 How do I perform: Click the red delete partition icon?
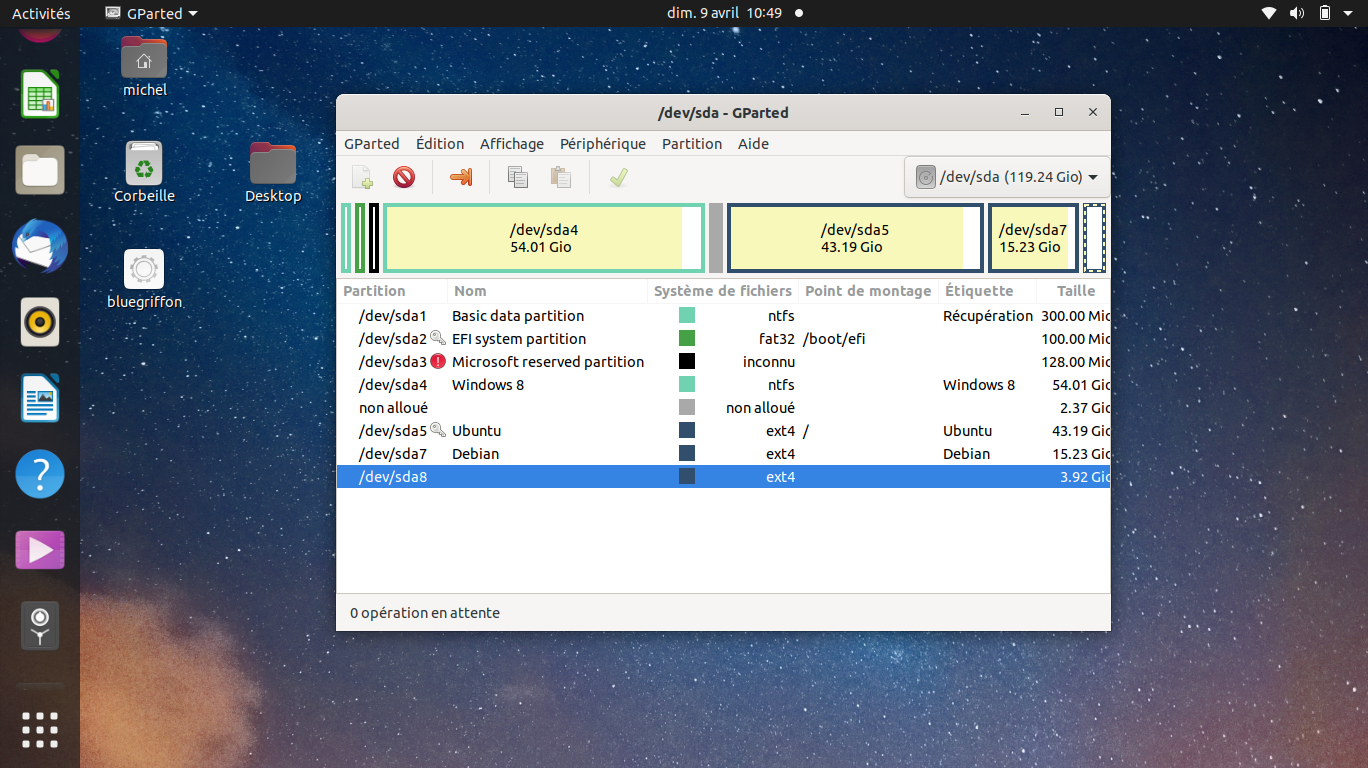coord(404,178)
